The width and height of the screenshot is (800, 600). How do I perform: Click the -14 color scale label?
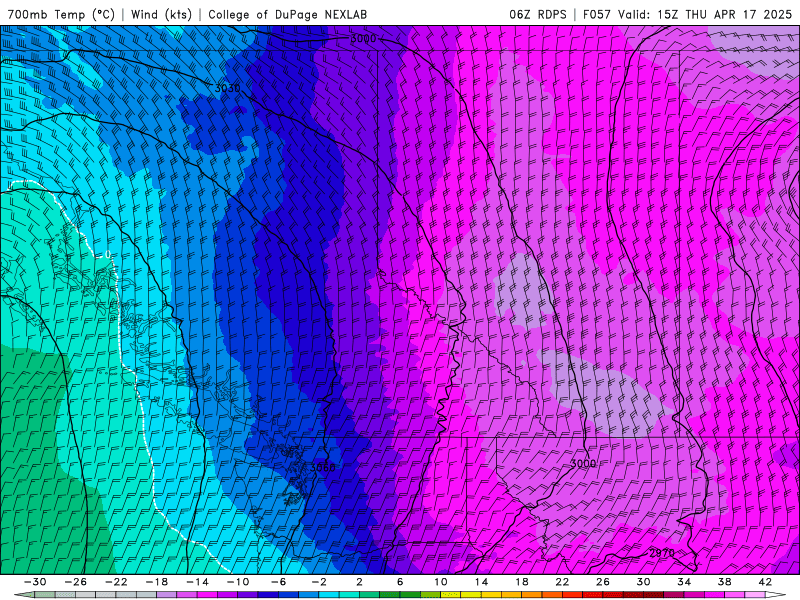[197, 582]
